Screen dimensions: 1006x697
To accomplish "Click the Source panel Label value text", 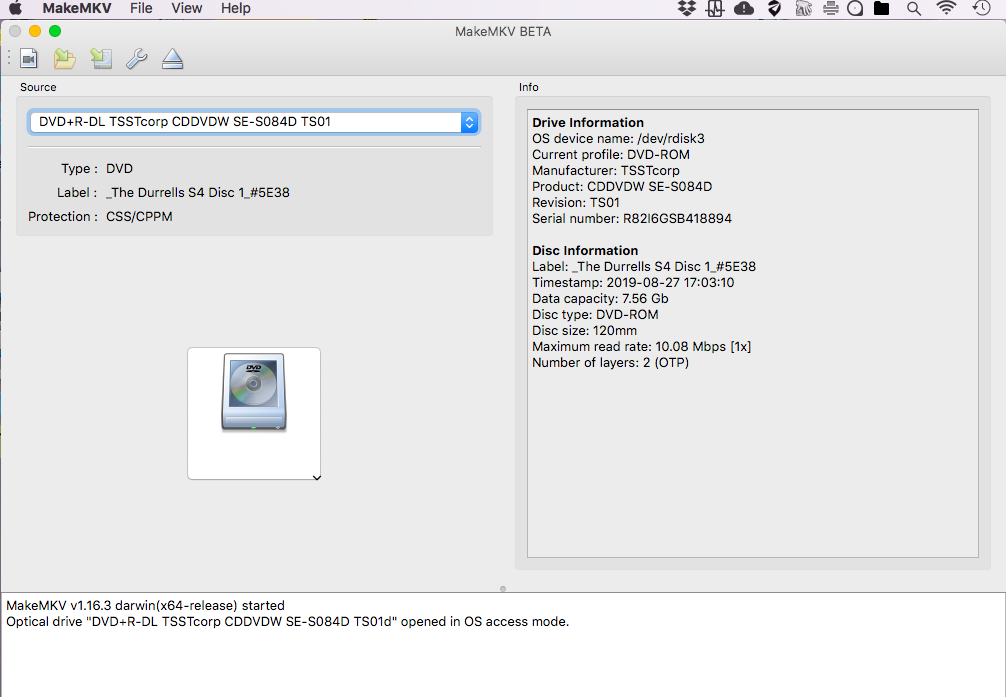I will [198, 193].
